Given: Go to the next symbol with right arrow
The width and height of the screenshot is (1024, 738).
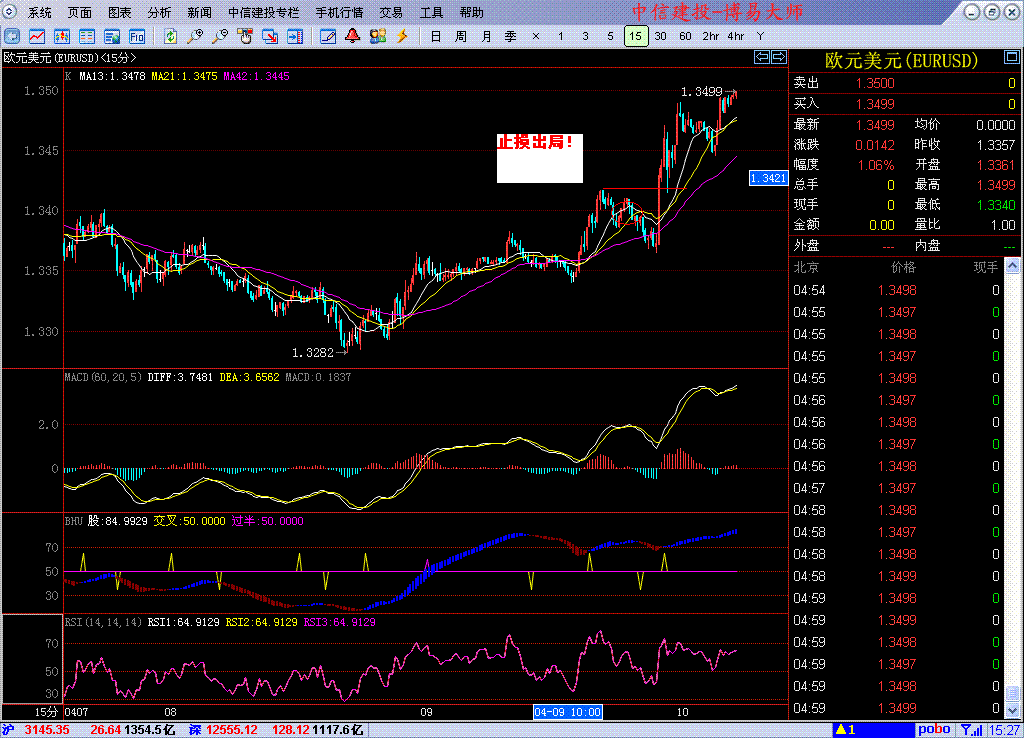Looking at the screenshot, I should 779,57.
